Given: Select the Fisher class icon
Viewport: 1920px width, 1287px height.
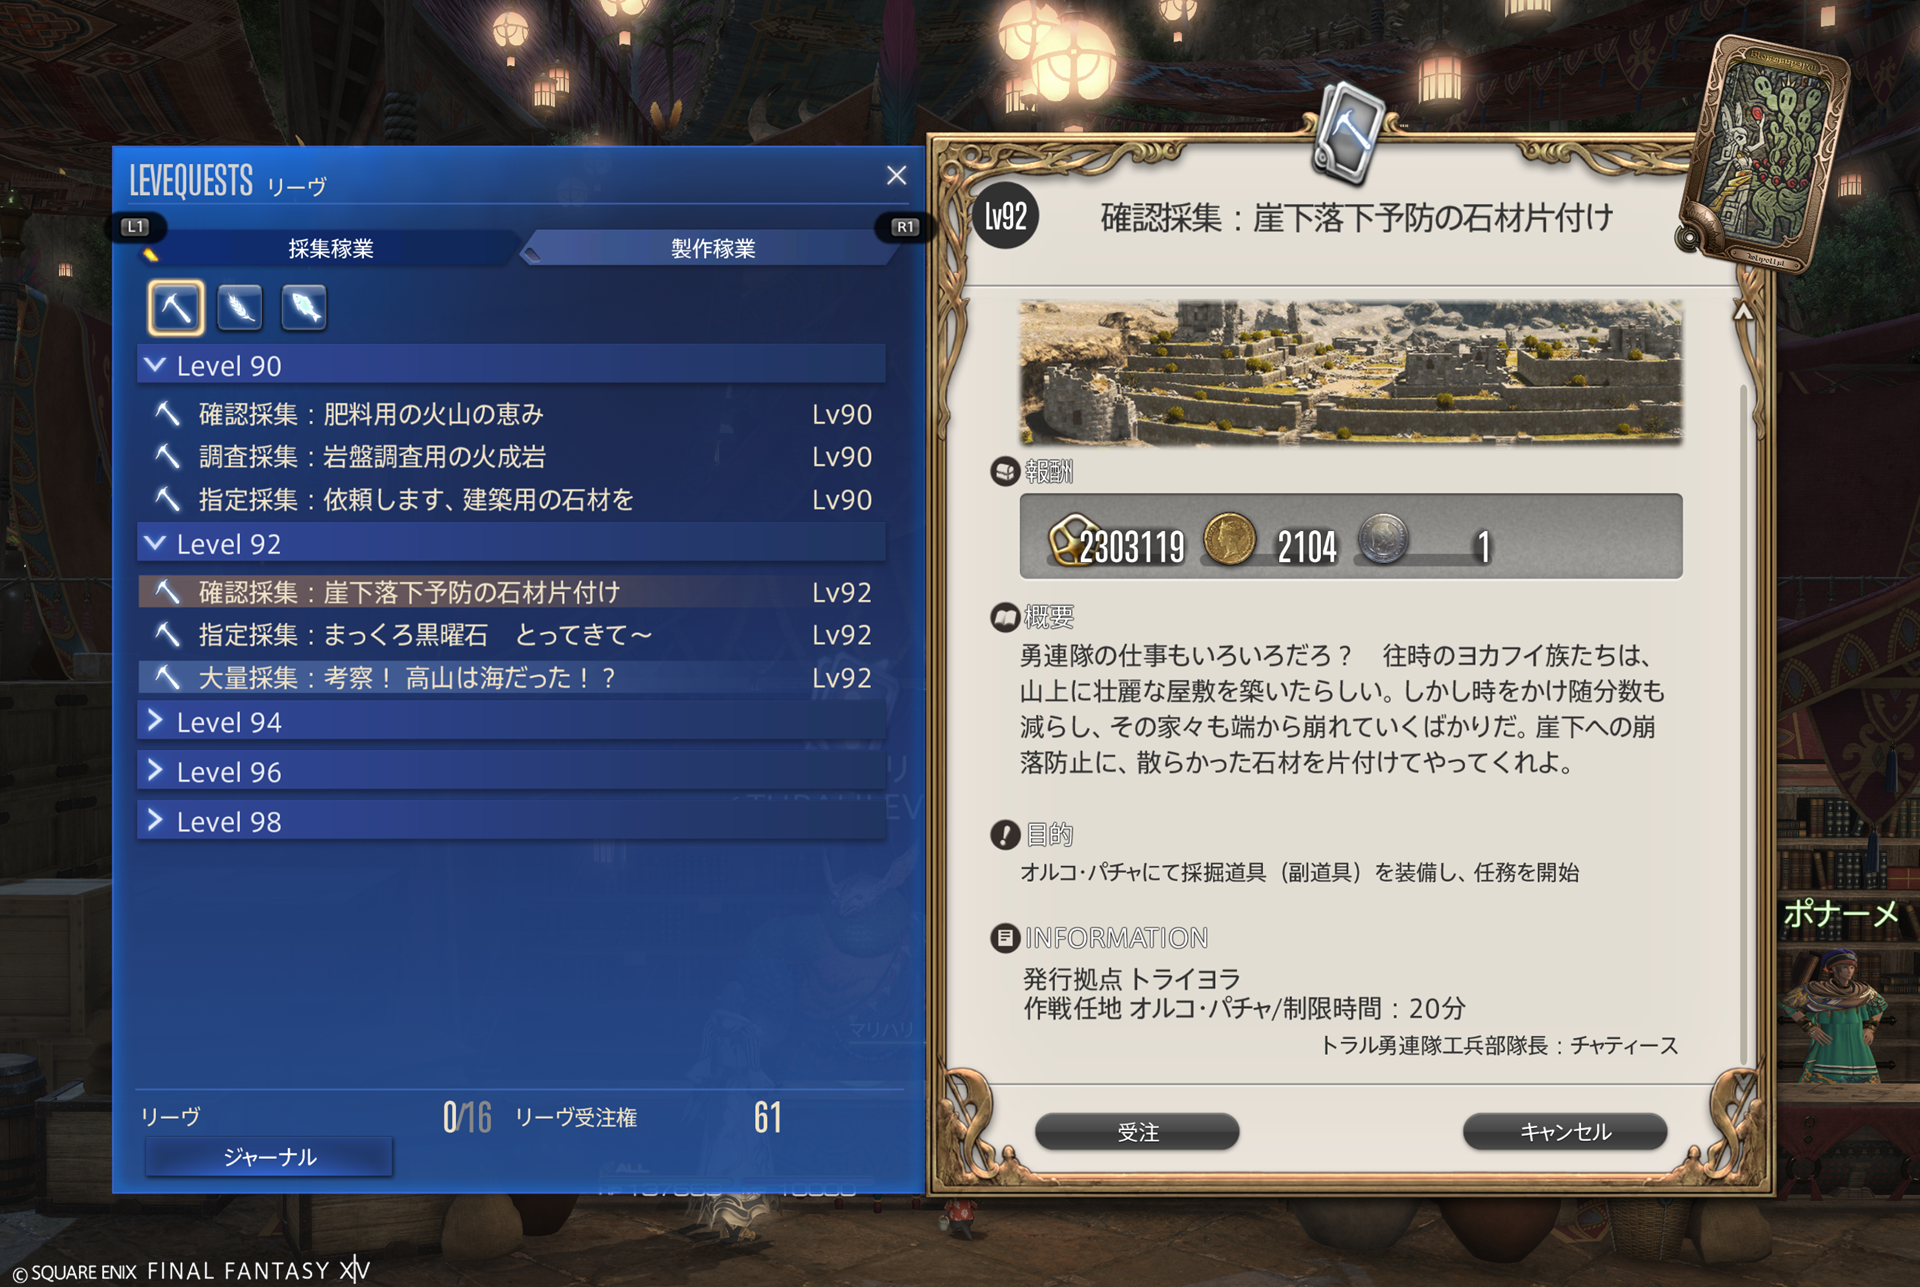Looking at the screenshot, I should click(x=304, y=307).
